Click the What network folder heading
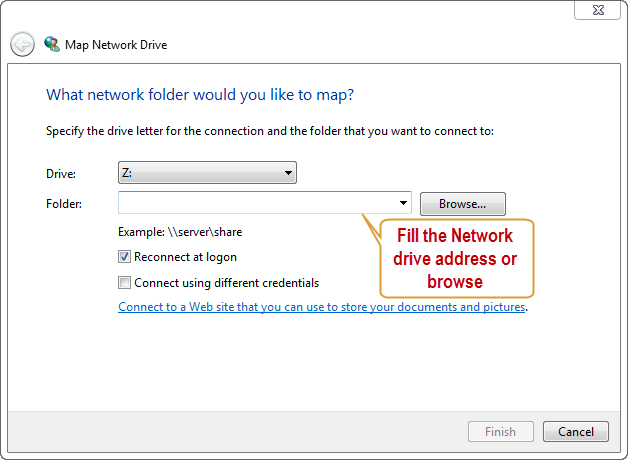This screenshot has height=460, width=628. (200, 95)
